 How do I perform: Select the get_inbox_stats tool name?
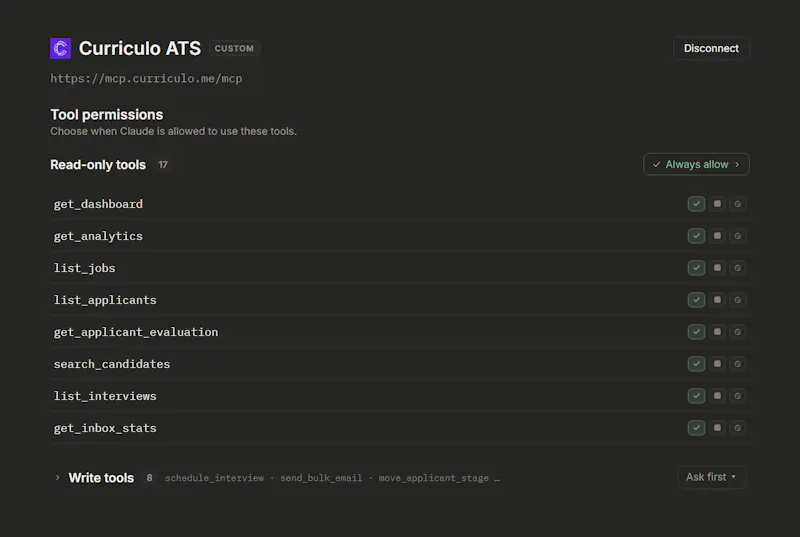click(105, 428)
